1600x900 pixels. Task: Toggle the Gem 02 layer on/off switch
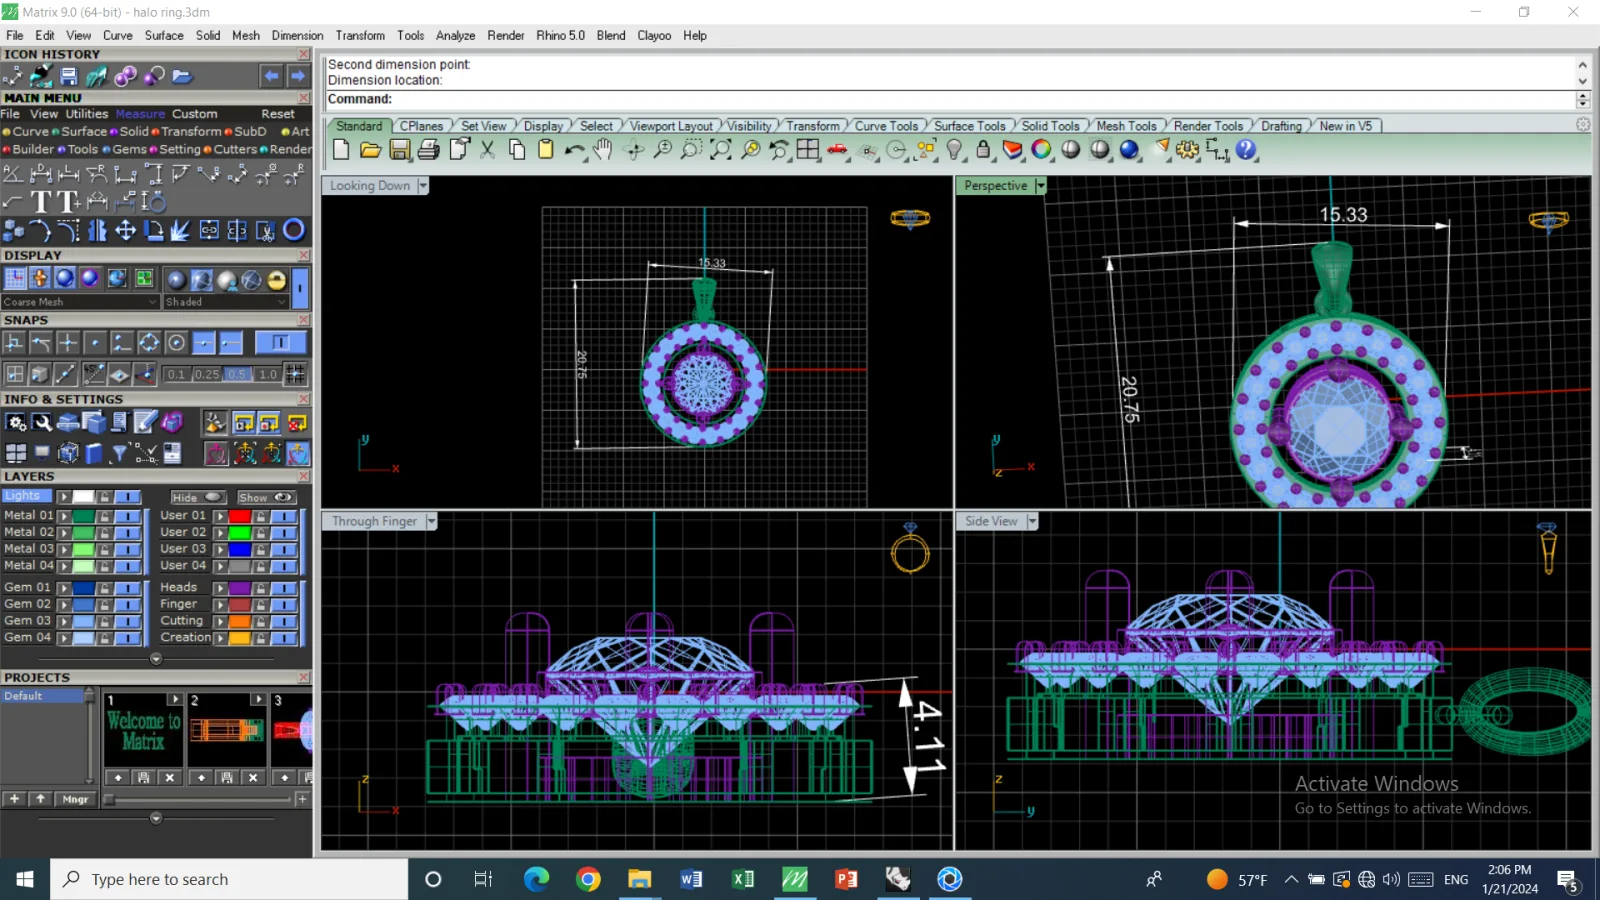[x=127, y=604]
